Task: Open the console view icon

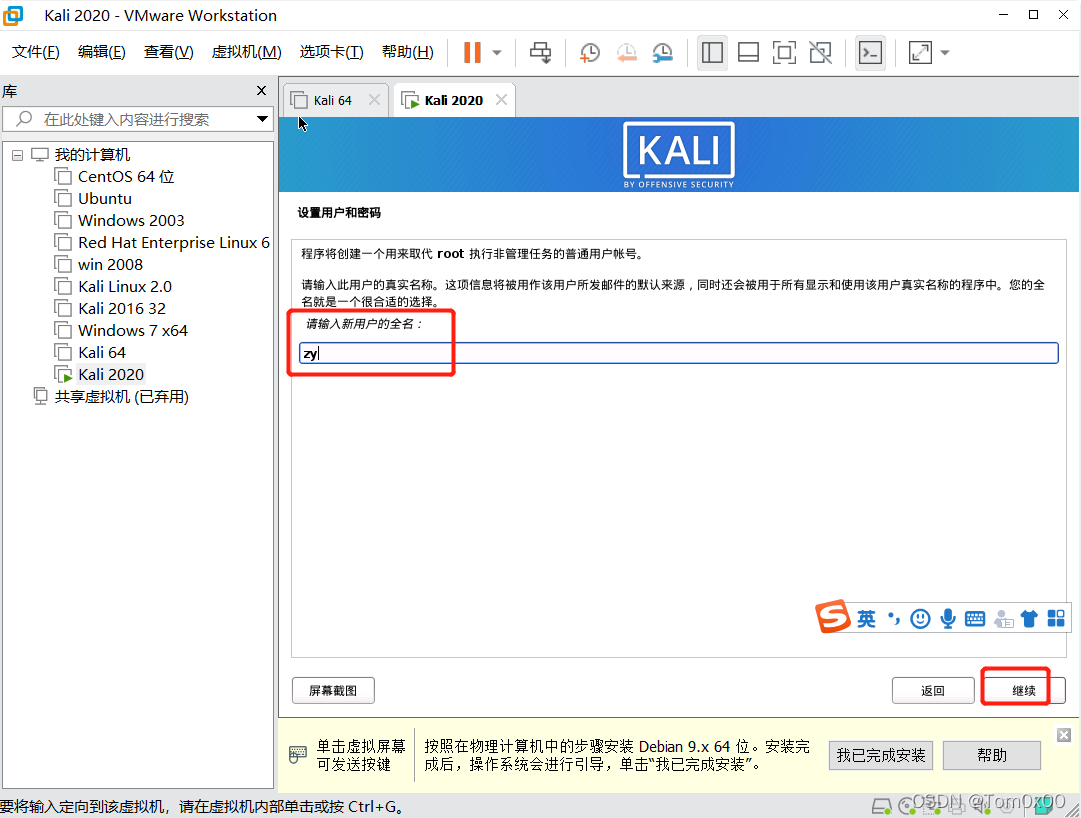Action: click(870, 52)
